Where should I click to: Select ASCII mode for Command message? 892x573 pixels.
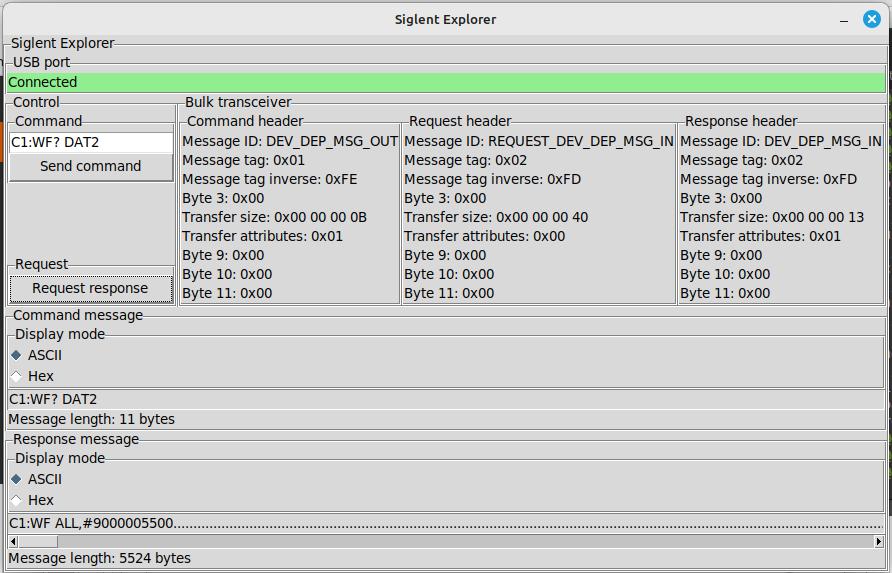pyautogui.click(x=16, y=354)
